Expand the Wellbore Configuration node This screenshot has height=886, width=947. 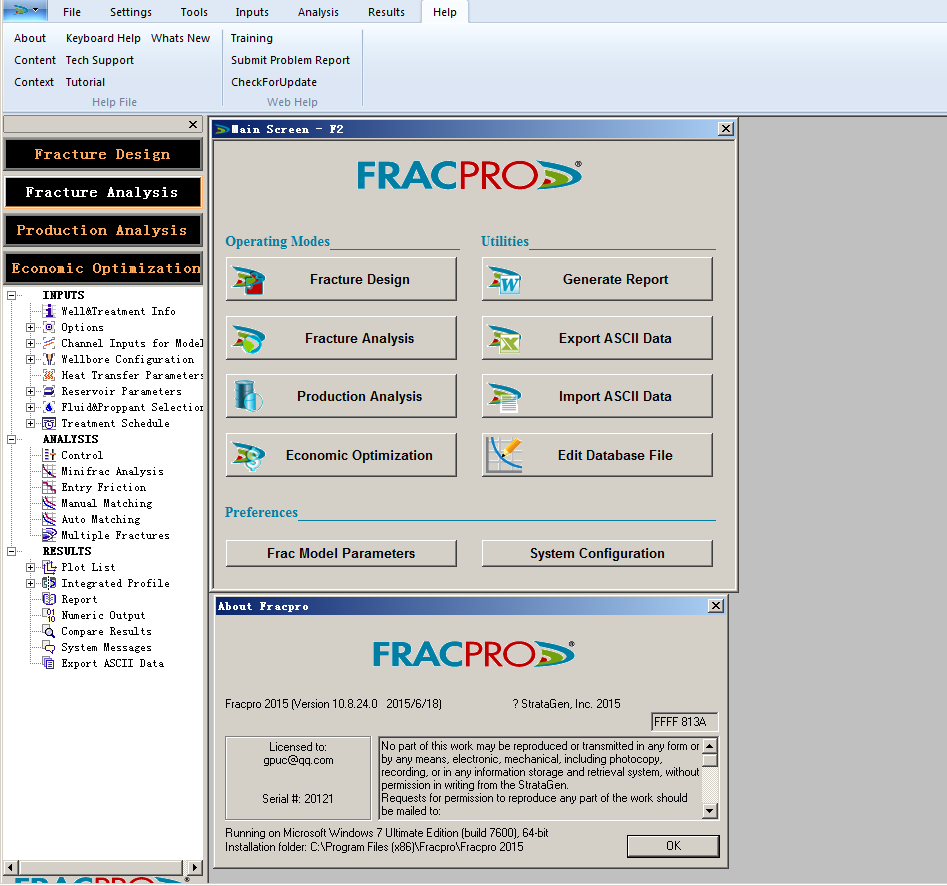point(30,359)
